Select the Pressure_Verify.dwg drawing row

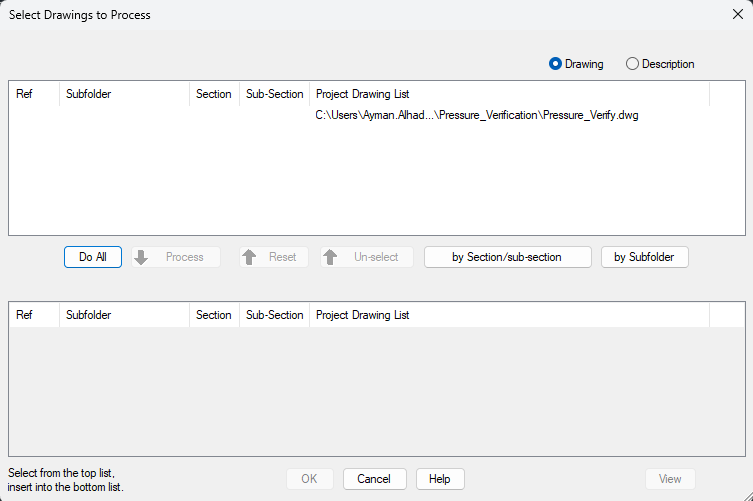tap(376, 115)
